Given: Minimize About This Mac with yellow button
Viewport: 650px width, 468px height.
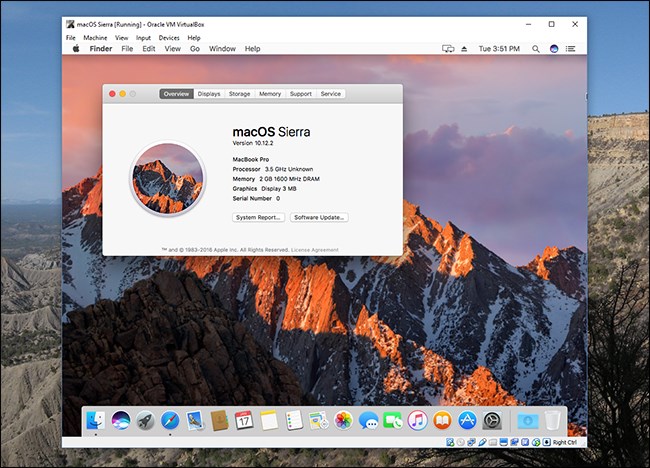Looking at the screenshot, I should click(123, 94).
